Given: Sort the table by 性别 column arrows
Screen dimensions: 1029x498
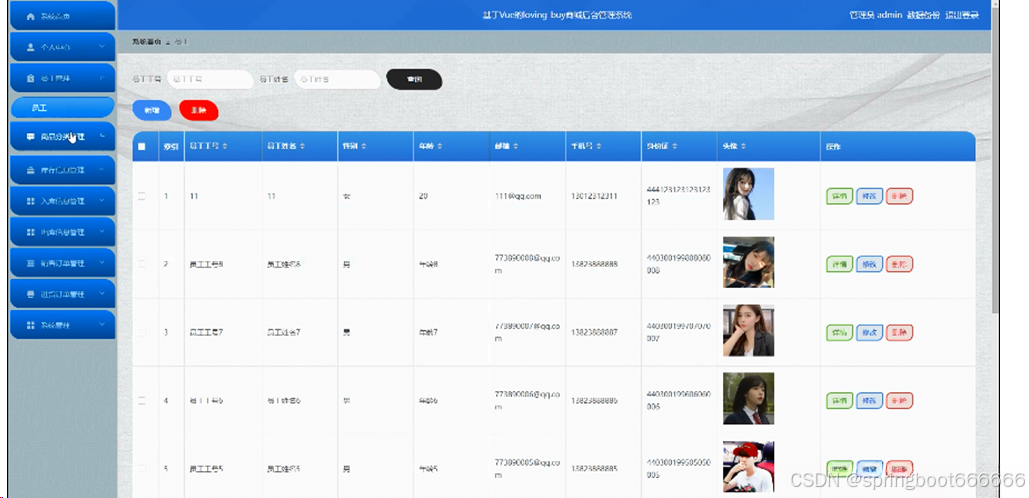Looking at the screenshot, I should [x=364, y=147].
